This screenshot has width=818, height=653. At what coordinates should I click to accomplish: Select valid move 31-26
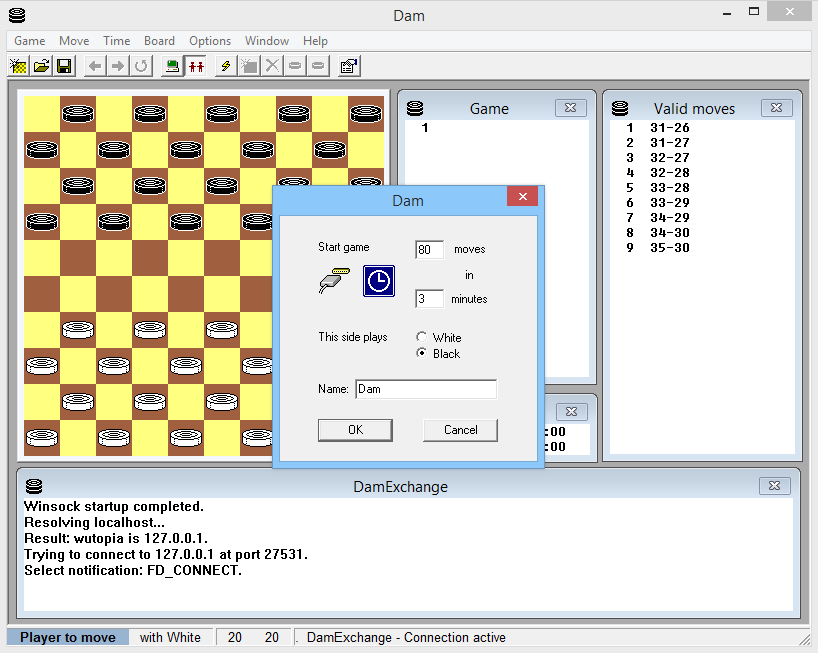[669, 128]
